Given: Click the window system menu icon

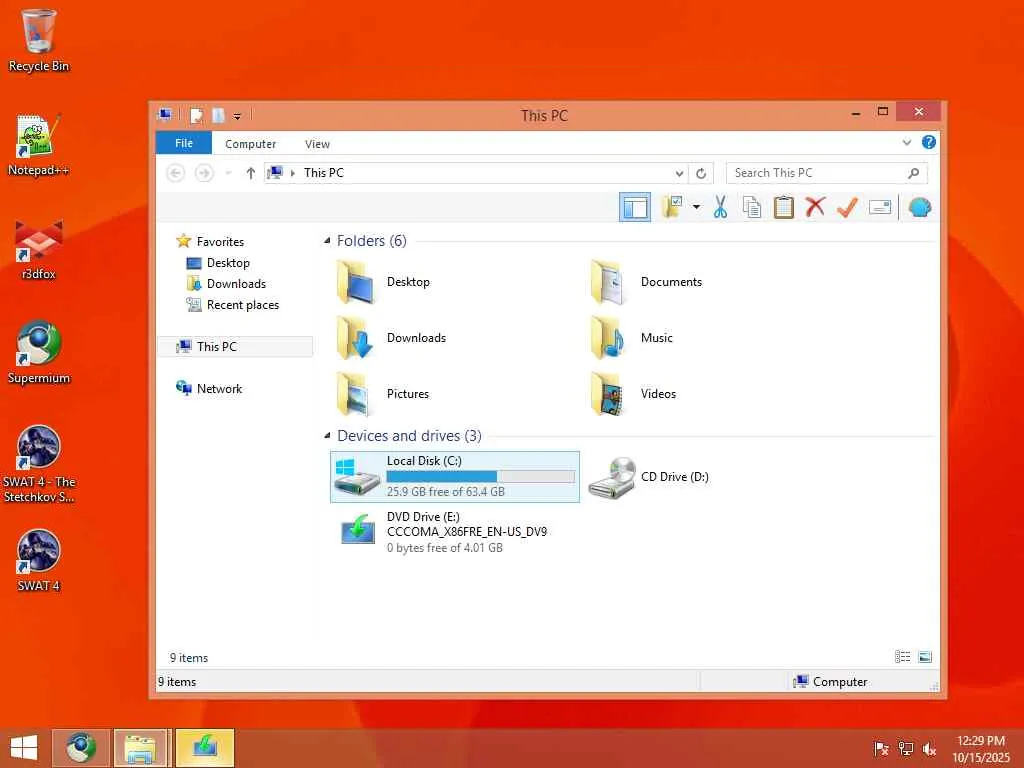Looking at the screenshot, I should (166, 116).
